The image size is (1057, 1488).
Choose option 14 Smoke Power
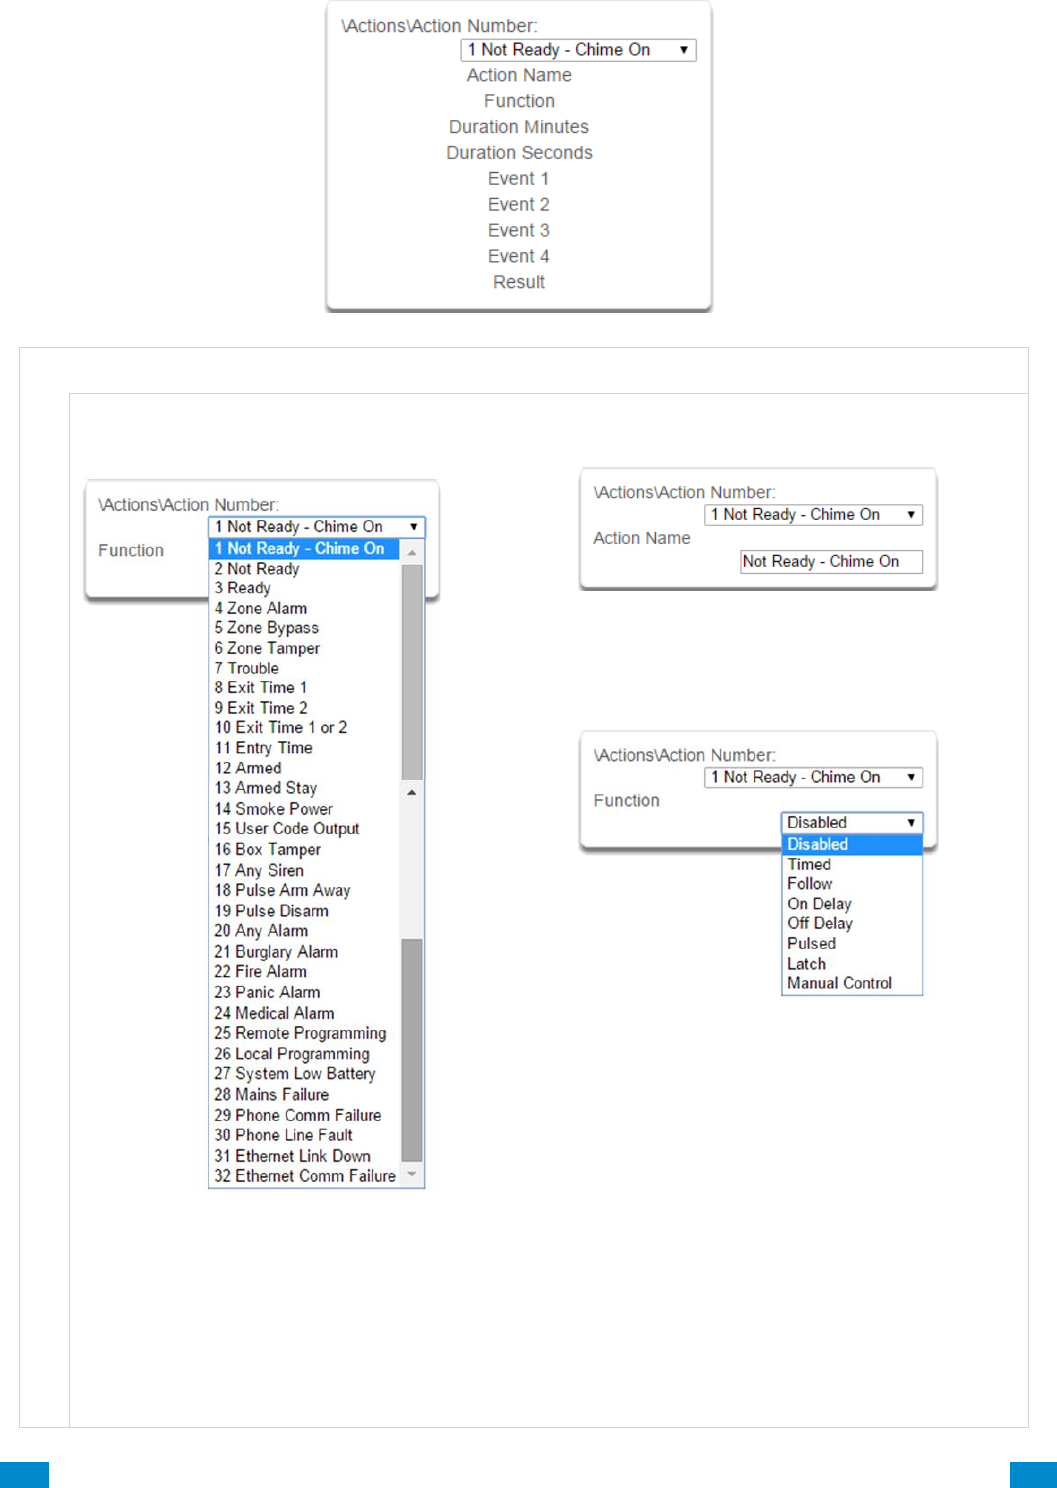tap(304, 809)
